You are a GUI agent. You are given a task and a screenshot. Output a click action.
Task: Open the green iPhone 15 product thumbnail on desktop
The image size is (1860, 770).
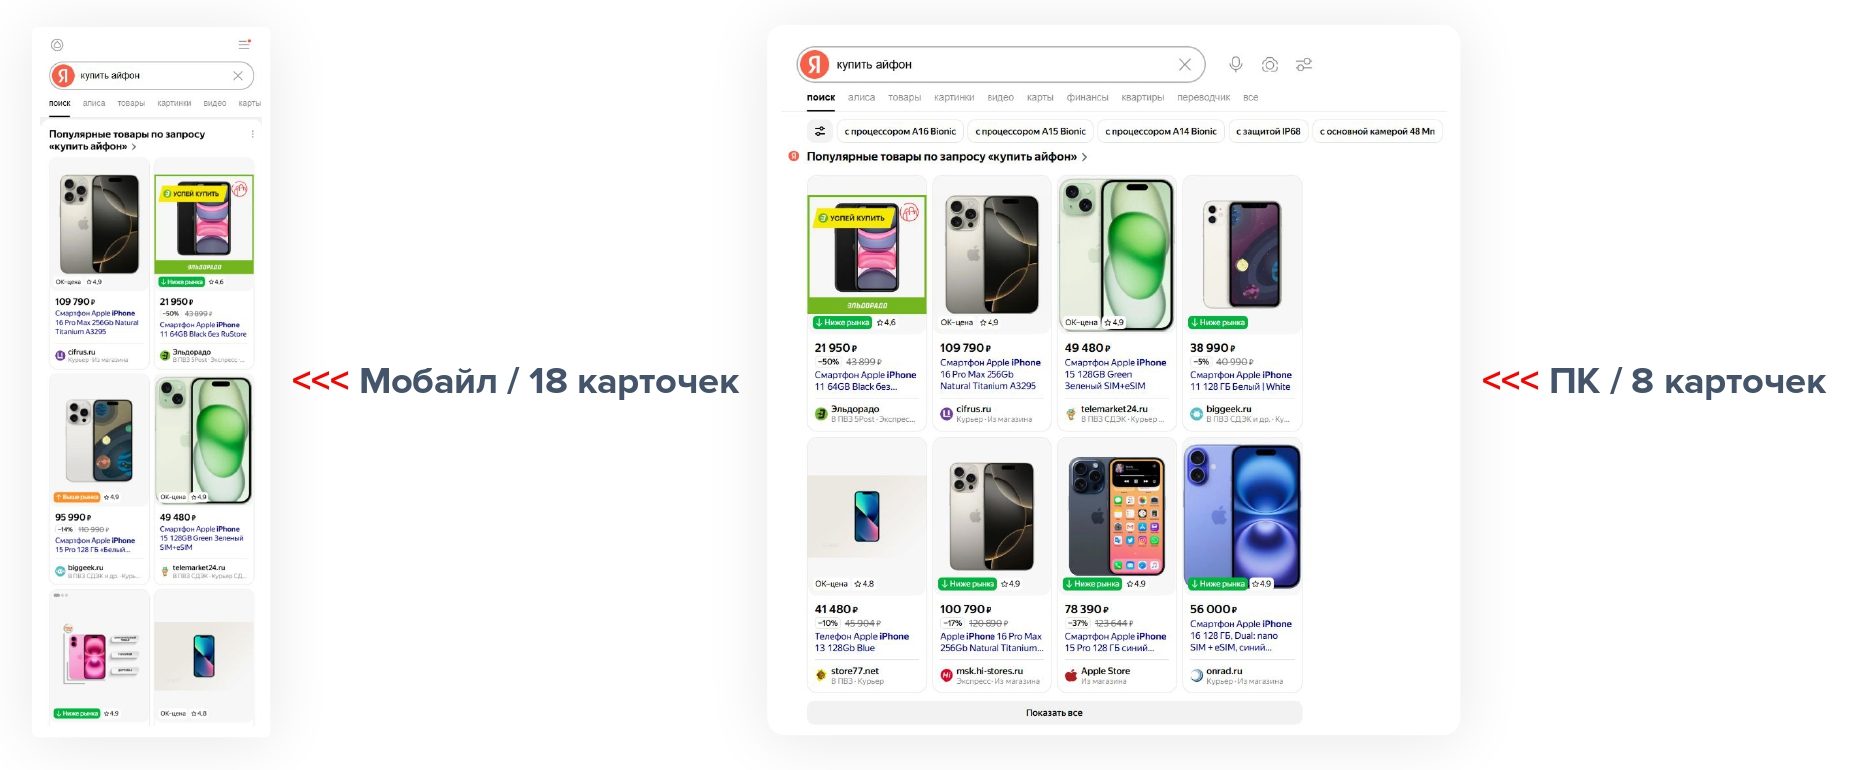click(x=1116, y=255)
